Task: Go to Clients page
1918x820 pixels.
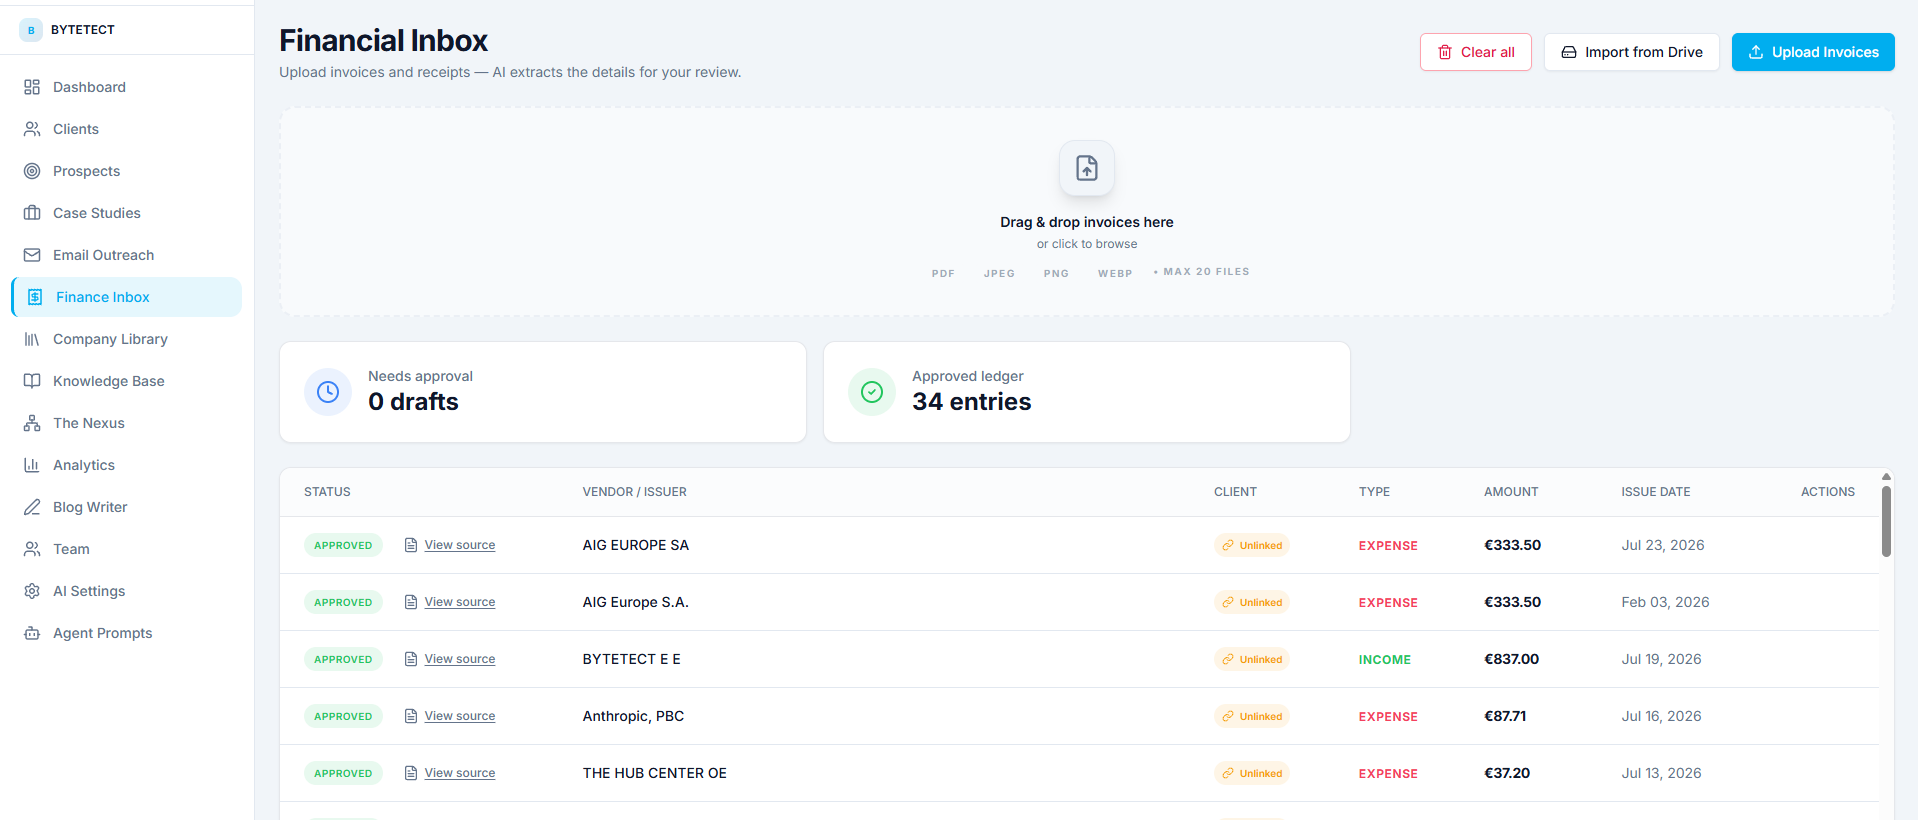Action: [x=127, y=129]
